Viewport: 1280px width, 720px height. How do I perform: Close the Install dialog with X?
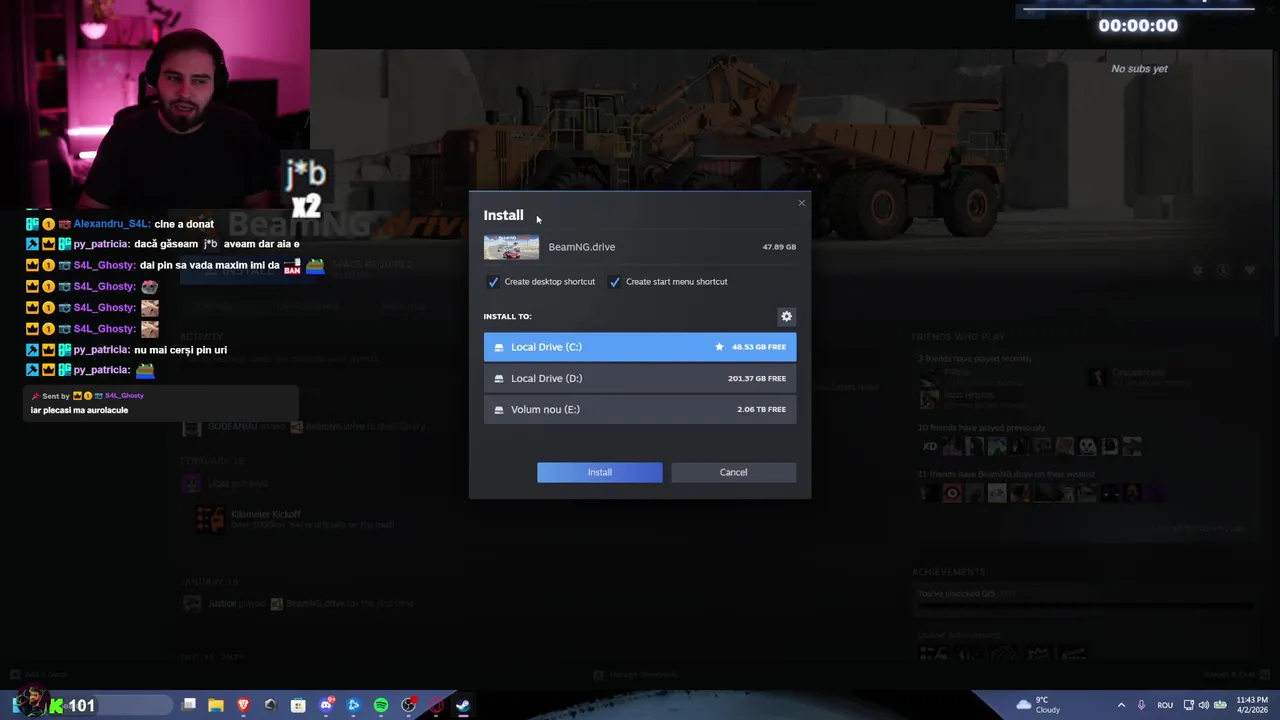801,203
